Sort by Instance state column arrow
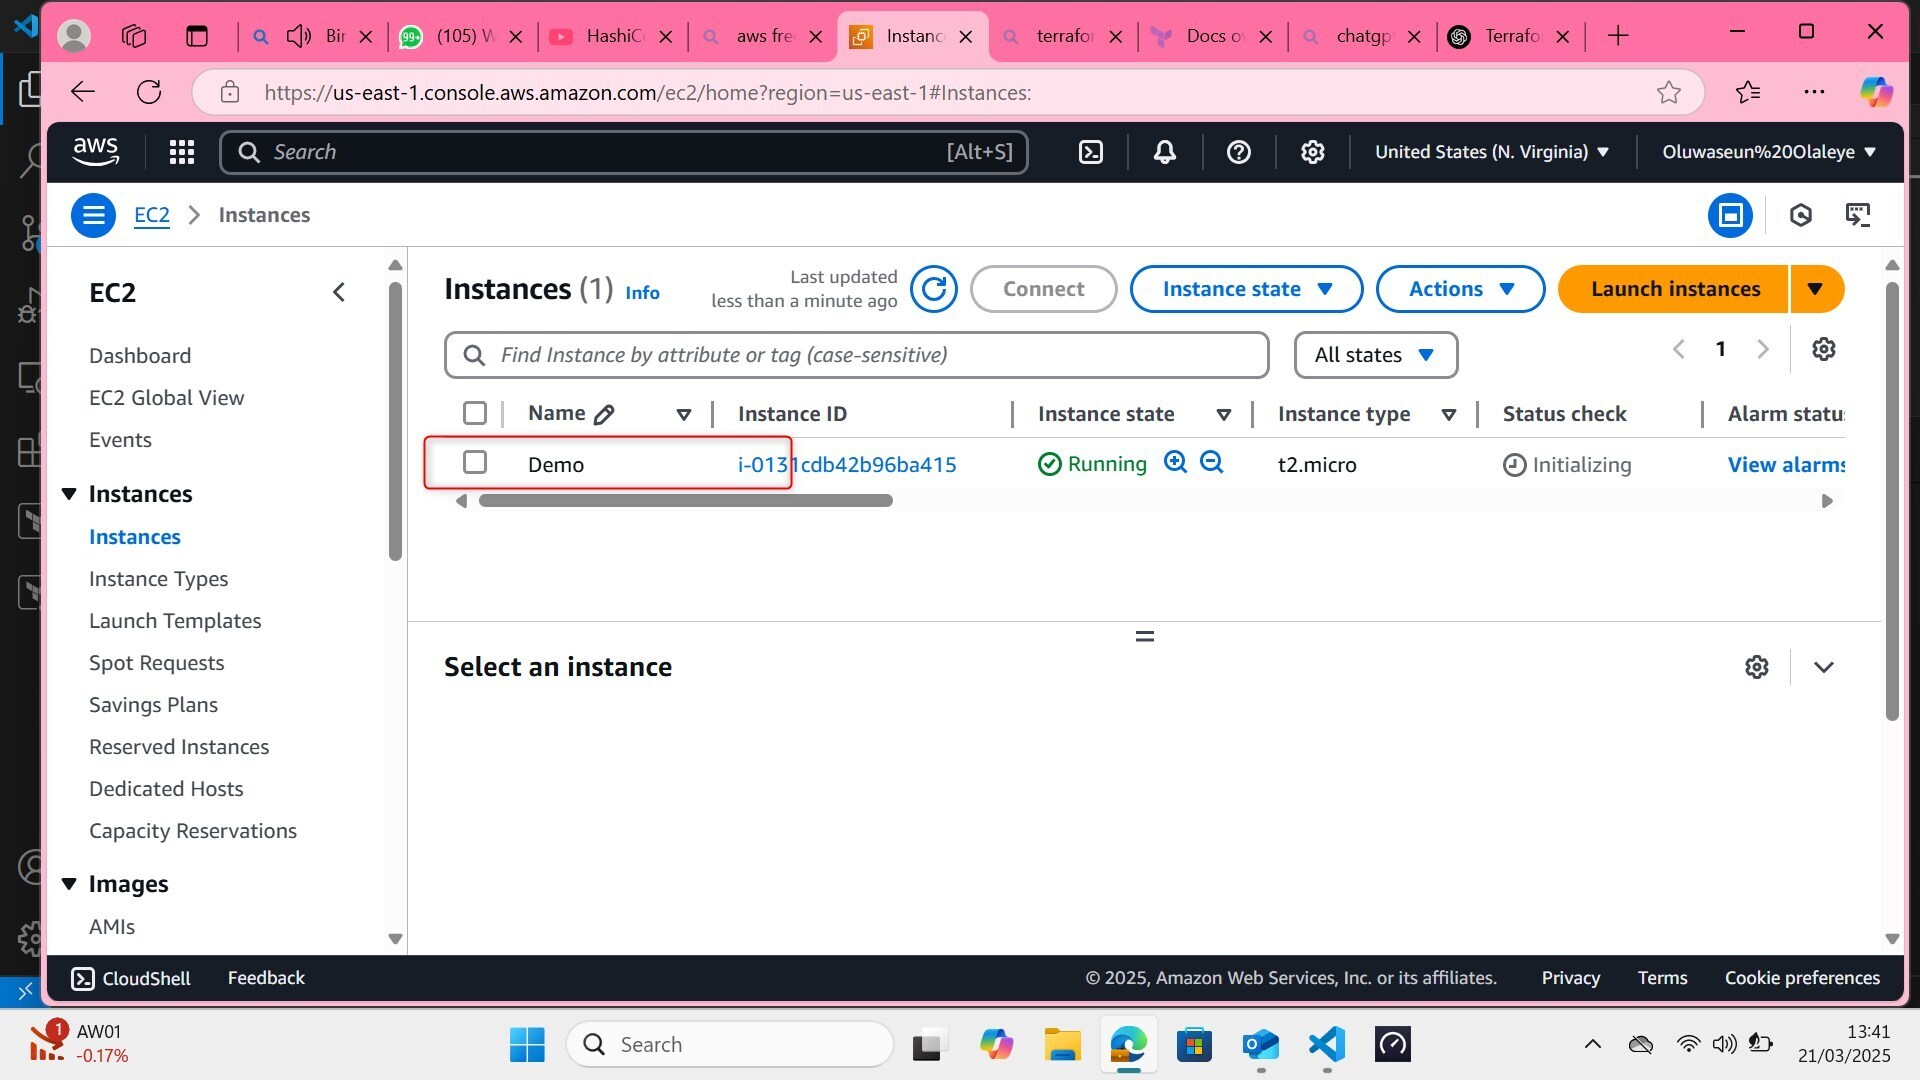 1223,414
